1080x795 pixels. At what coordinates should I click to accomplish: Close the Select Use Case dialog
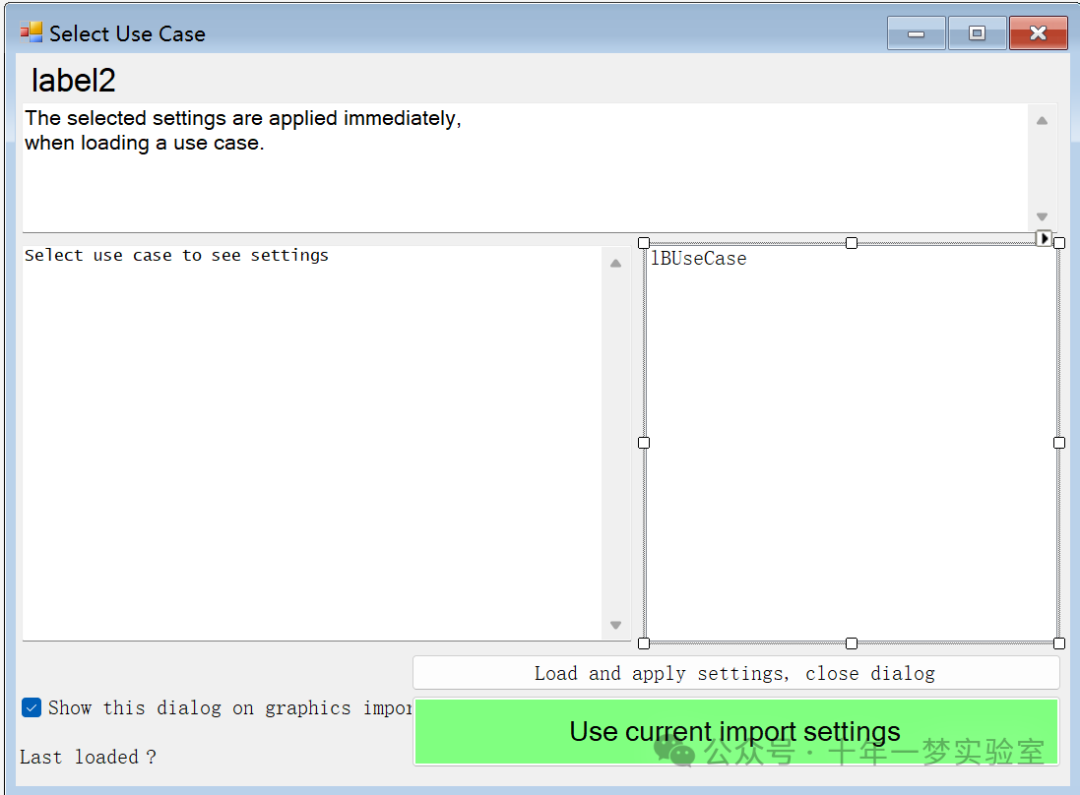[x=1038, y=33]
